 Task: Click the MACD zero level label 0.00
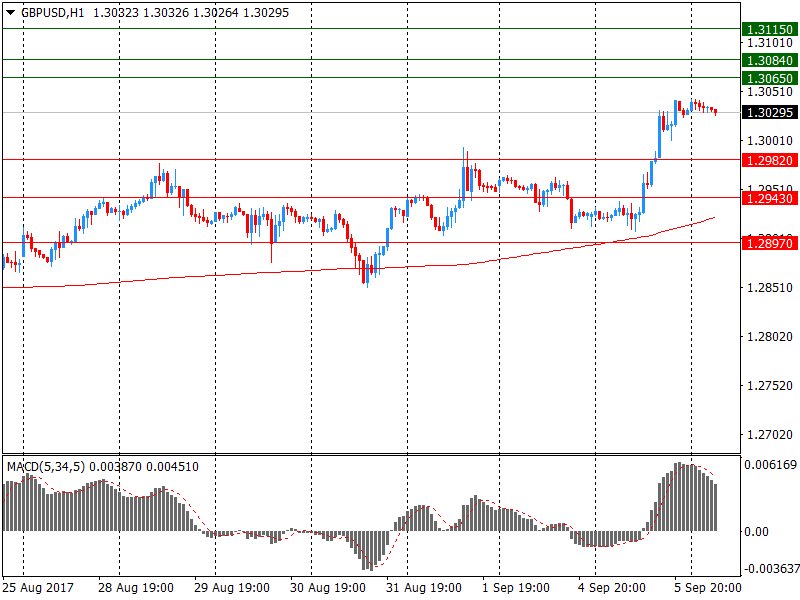coord(756,532)
